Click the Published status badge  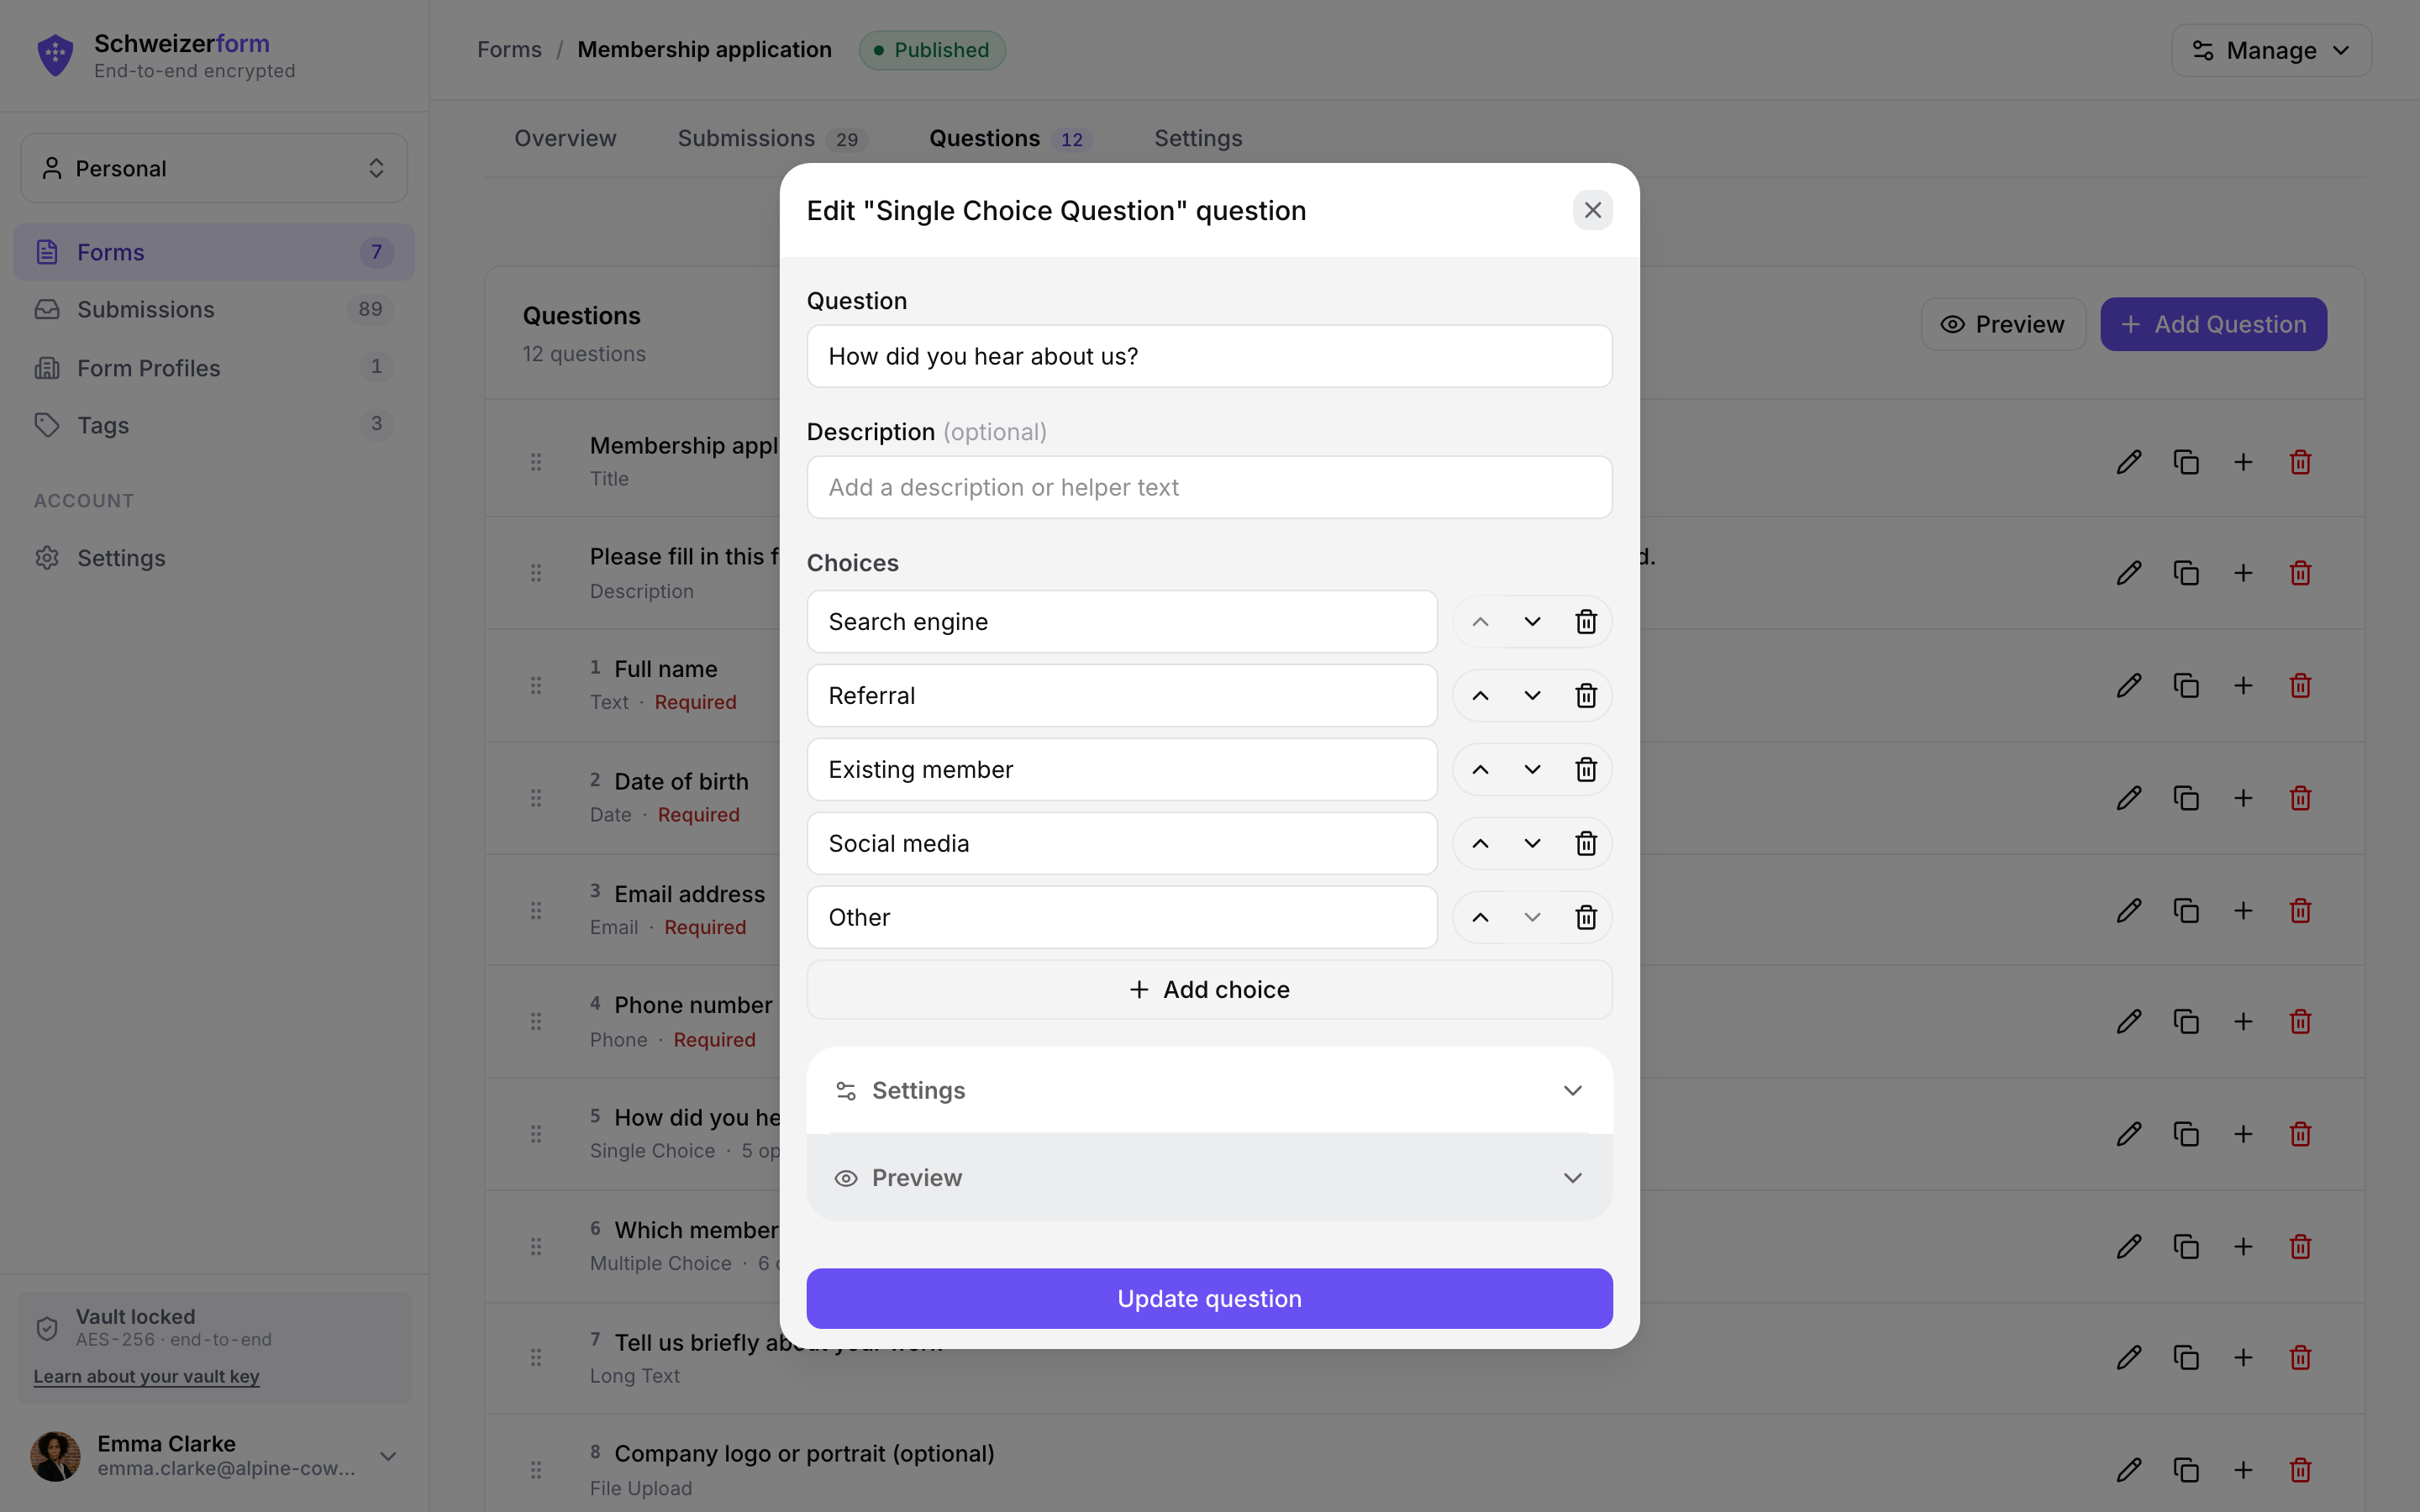coord(932,50)
